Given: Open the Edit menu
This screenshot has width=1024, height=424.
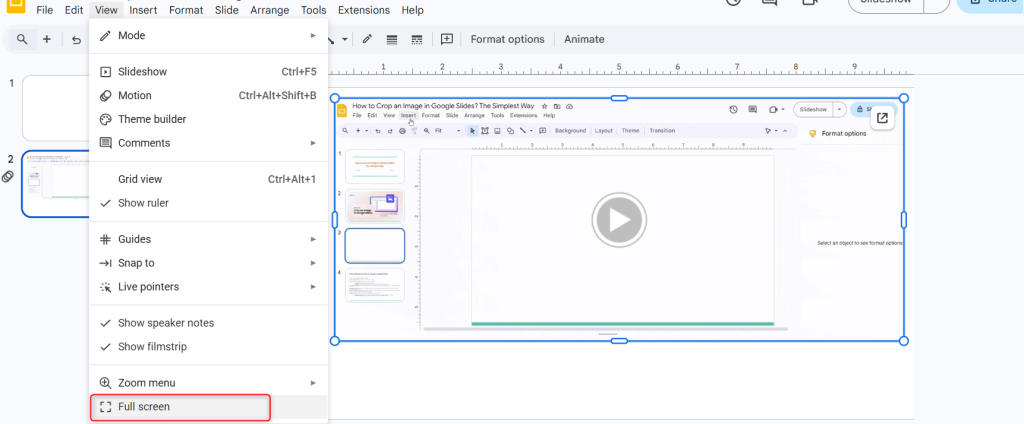Looking at the screenshot, I should [x=74, y=10].
